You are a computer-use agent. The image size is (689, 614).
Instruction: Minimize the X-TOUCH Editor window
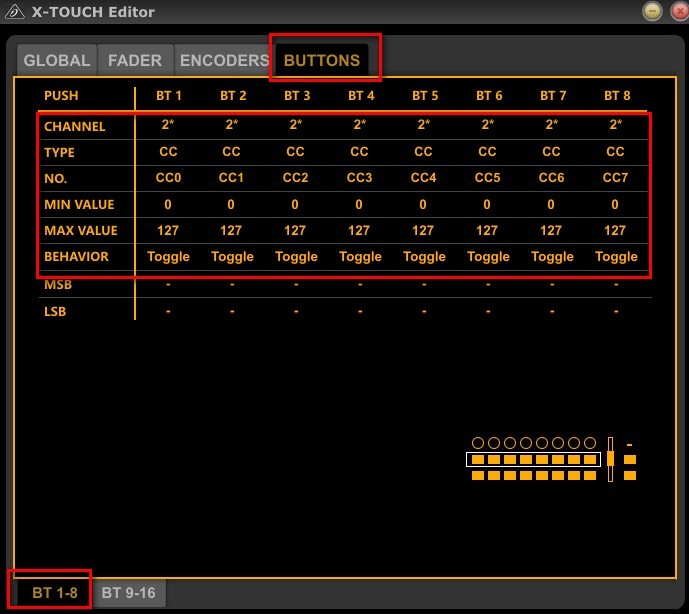click(x=652, y=11)
